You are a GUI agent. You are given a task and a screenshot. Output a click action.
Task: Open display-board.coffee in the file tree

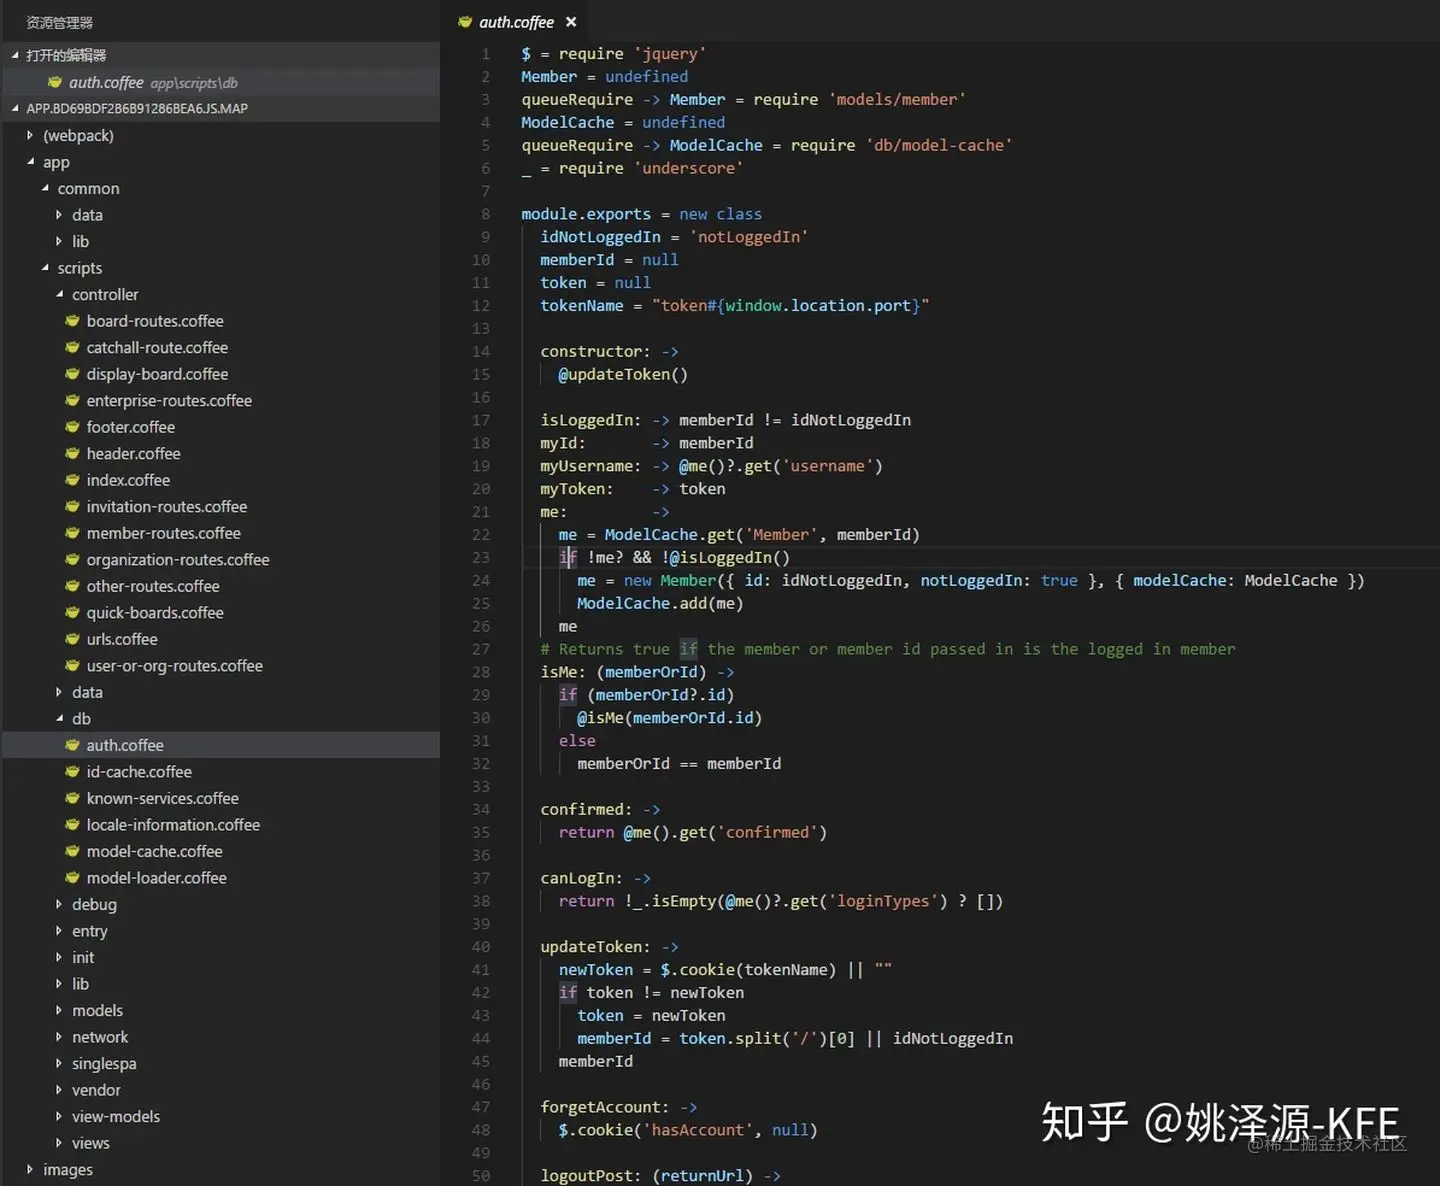157,374
